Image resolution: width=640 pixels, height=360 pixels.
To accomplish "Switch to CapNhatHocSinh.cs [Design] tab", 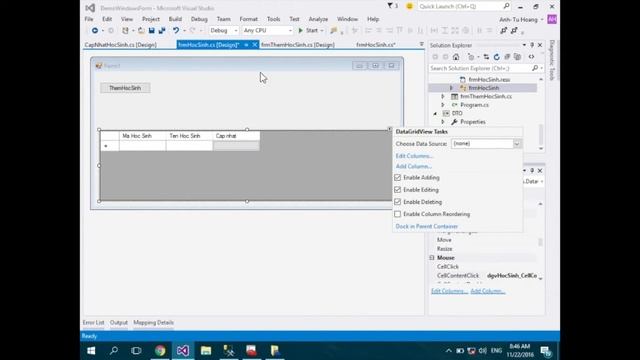I will [120, 45].
